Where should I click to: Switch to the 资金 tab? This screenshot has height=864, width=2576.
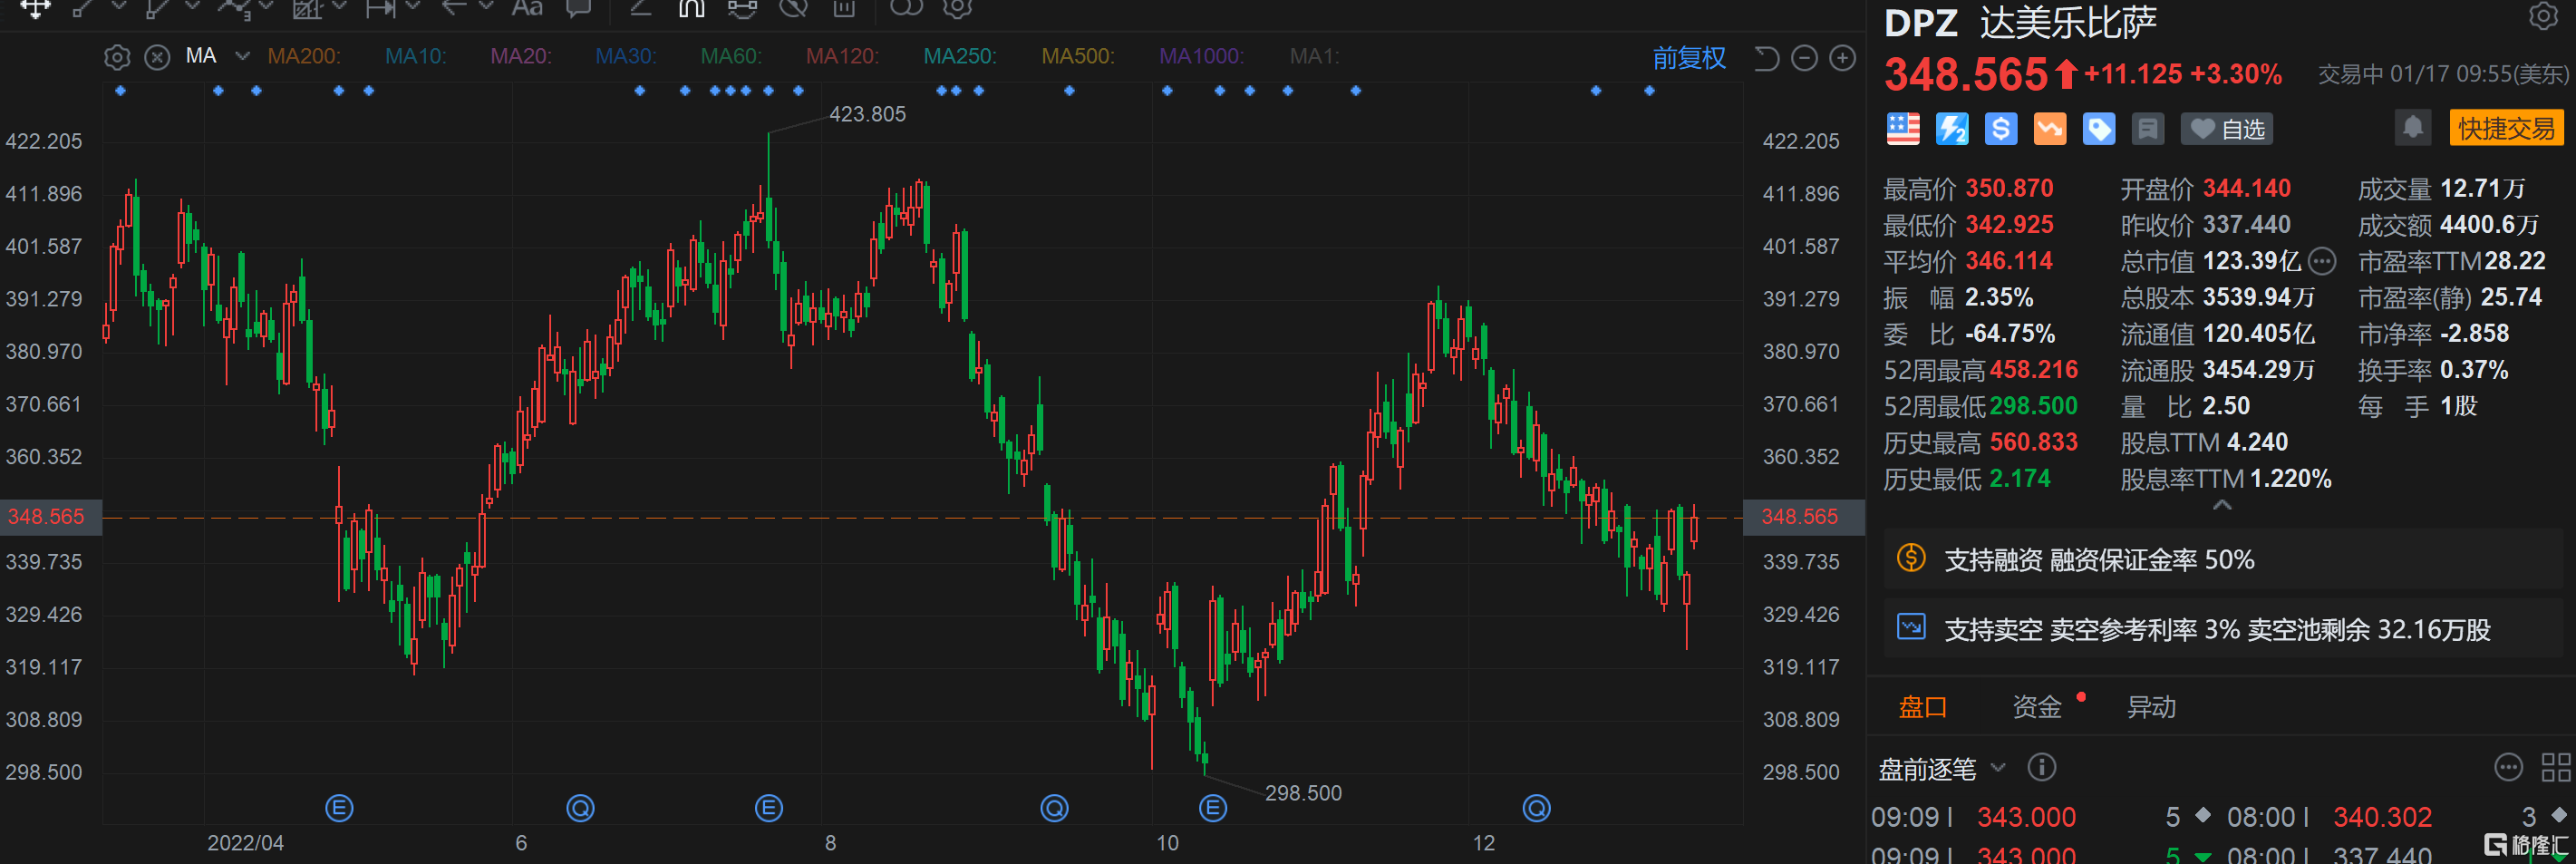pos(2036,707)
